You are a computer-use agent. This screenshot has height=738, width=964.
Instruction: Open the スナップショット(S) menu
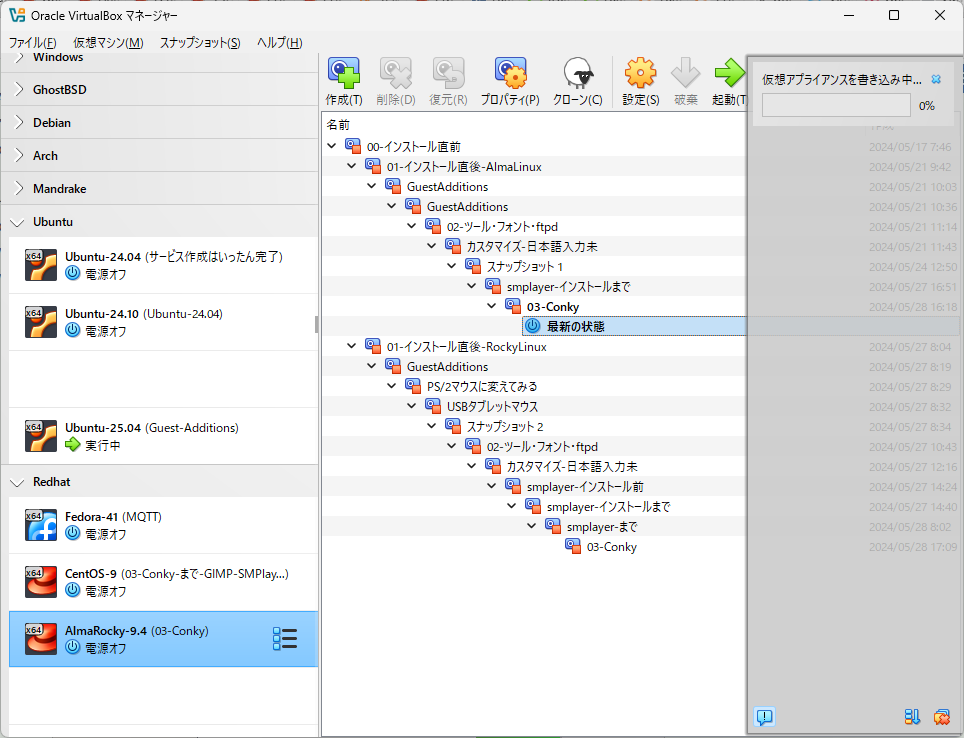200,42
